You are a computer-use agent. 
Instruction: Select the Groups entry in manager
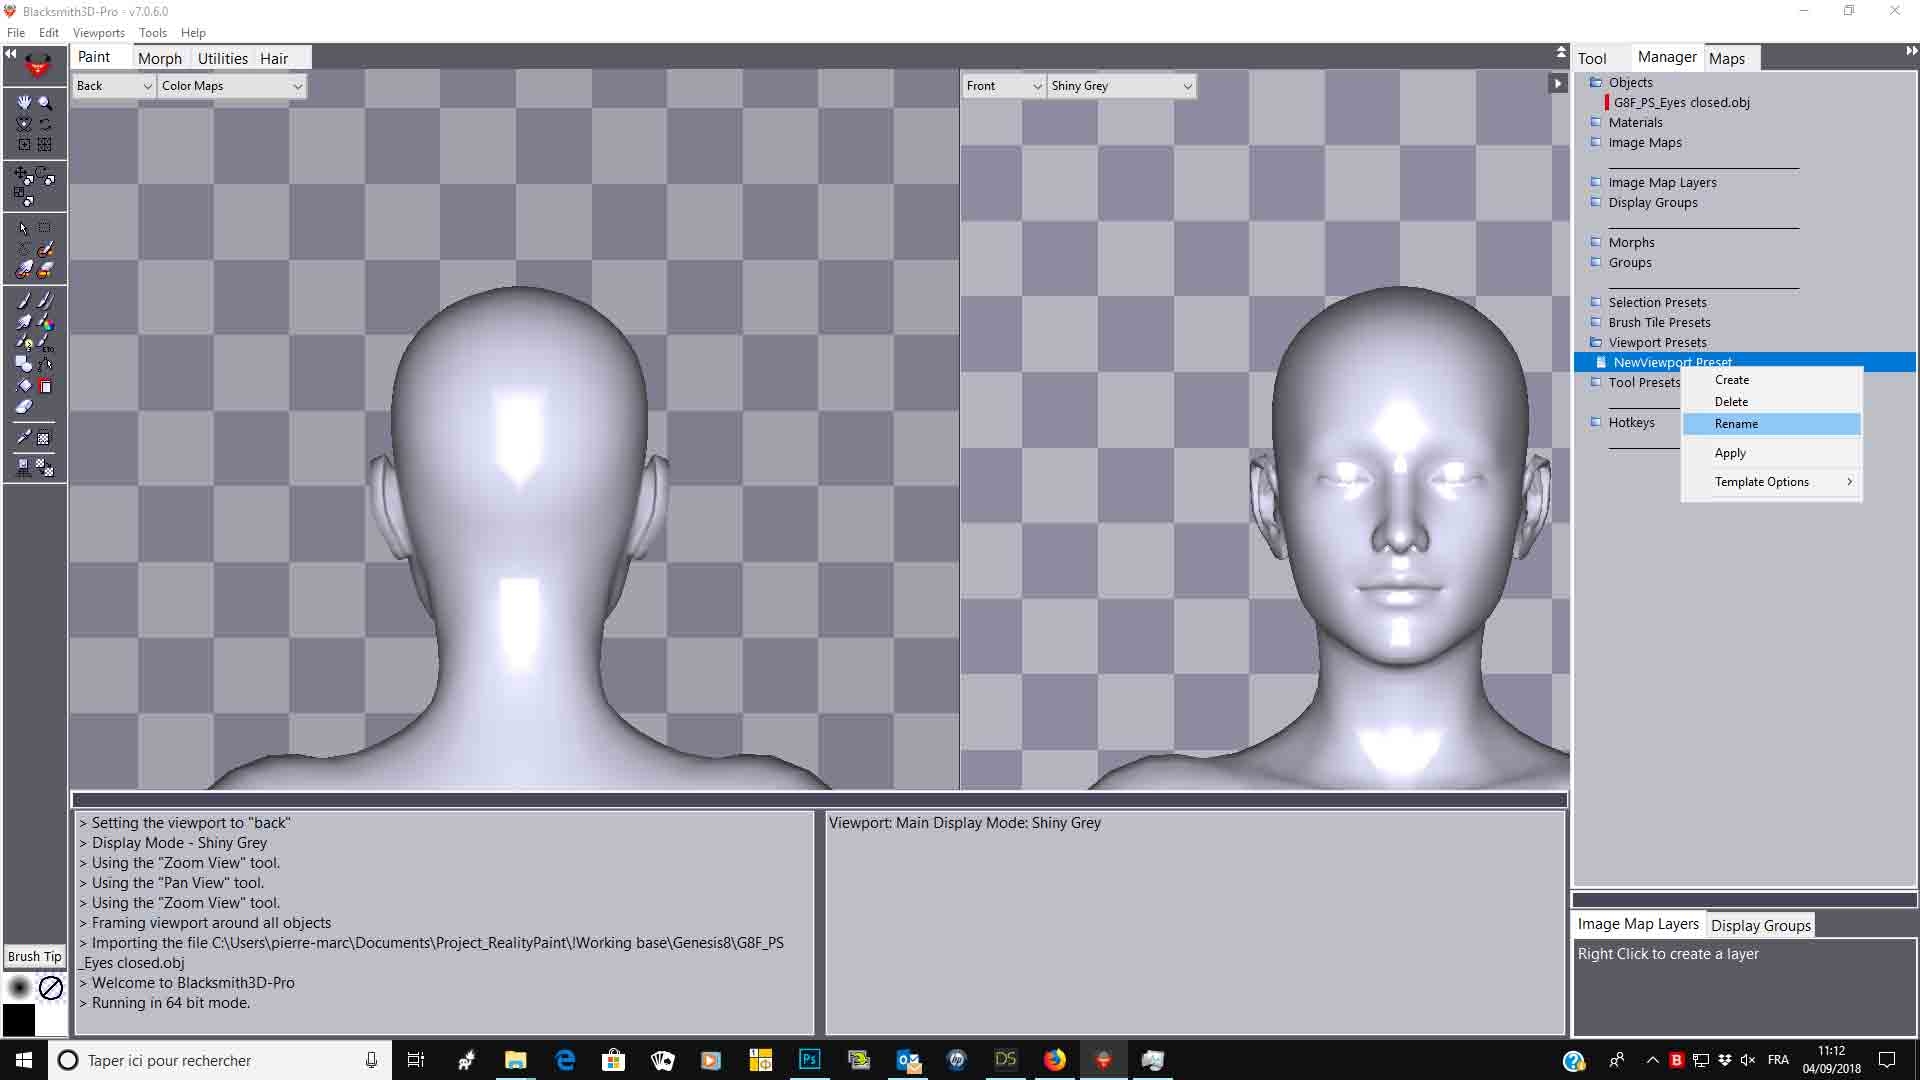coord(1630,262)
